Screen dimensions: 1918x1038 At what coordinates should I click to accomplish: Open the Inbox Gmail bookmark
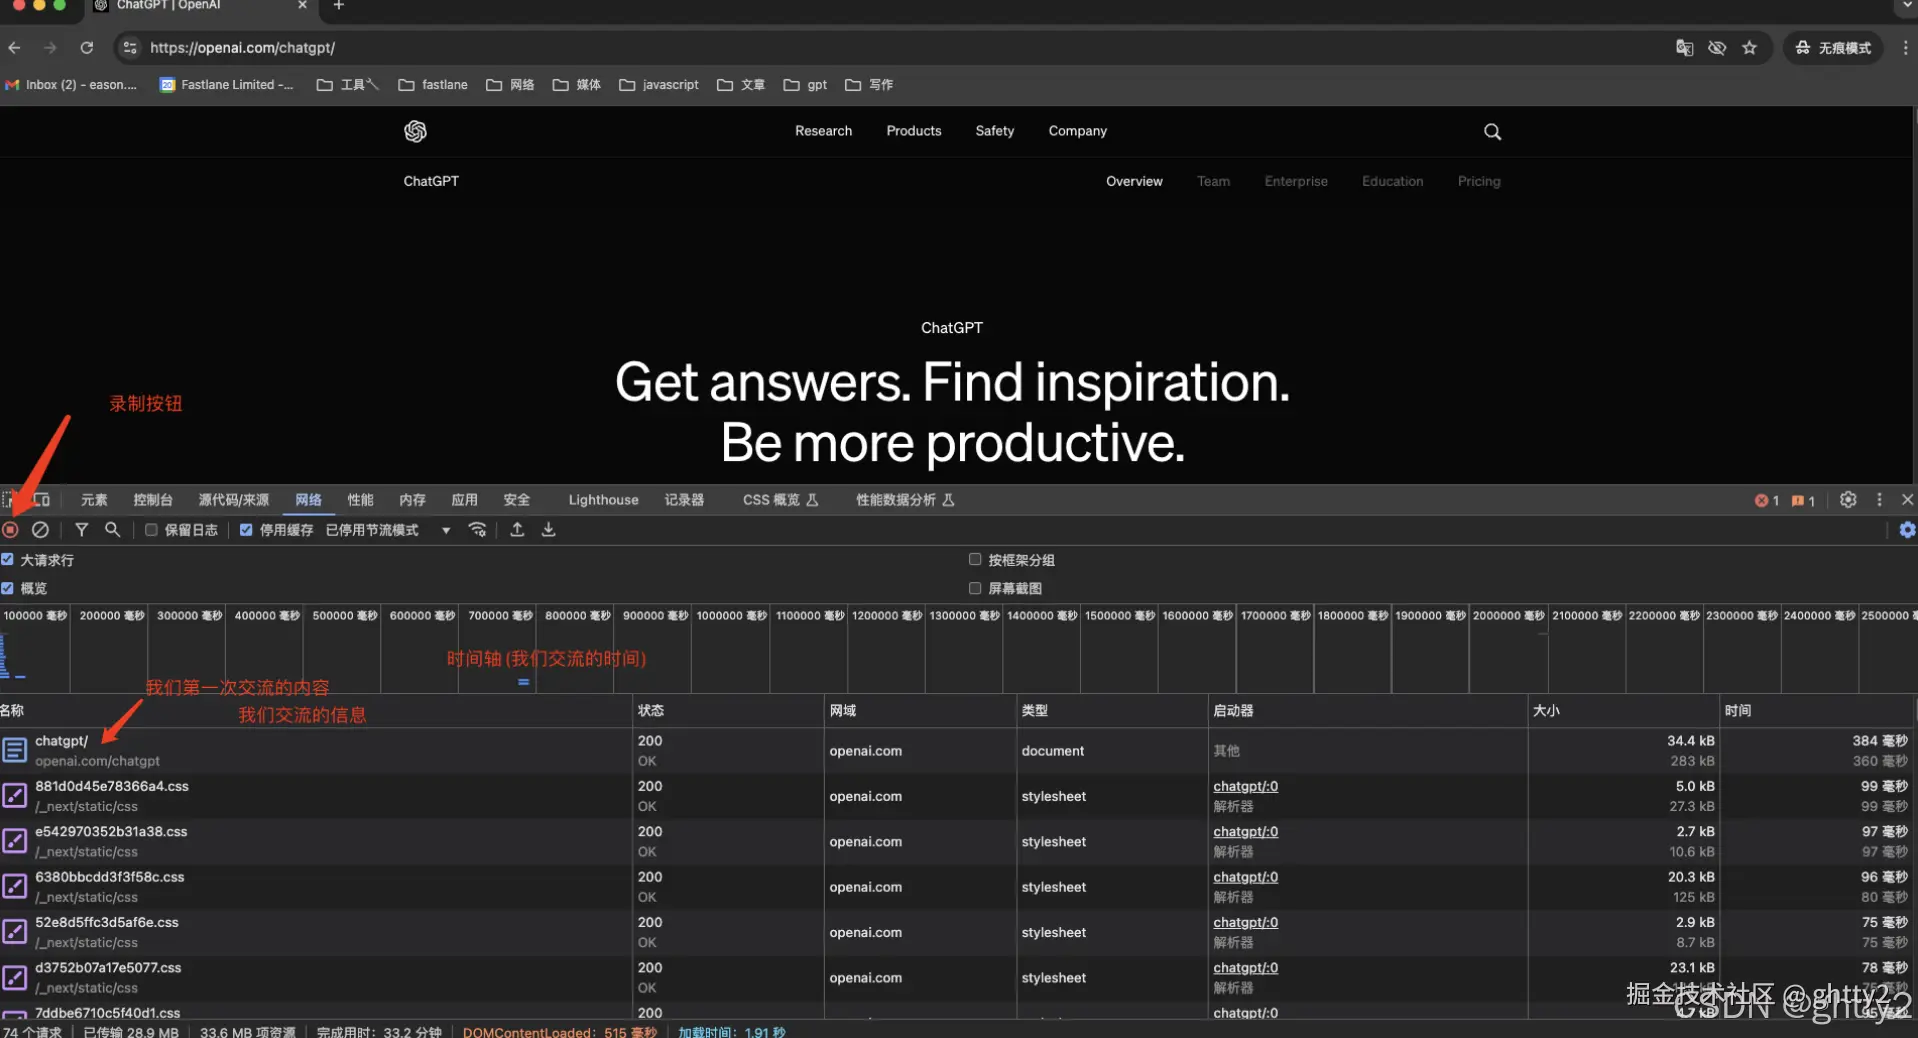coord(72,85)
